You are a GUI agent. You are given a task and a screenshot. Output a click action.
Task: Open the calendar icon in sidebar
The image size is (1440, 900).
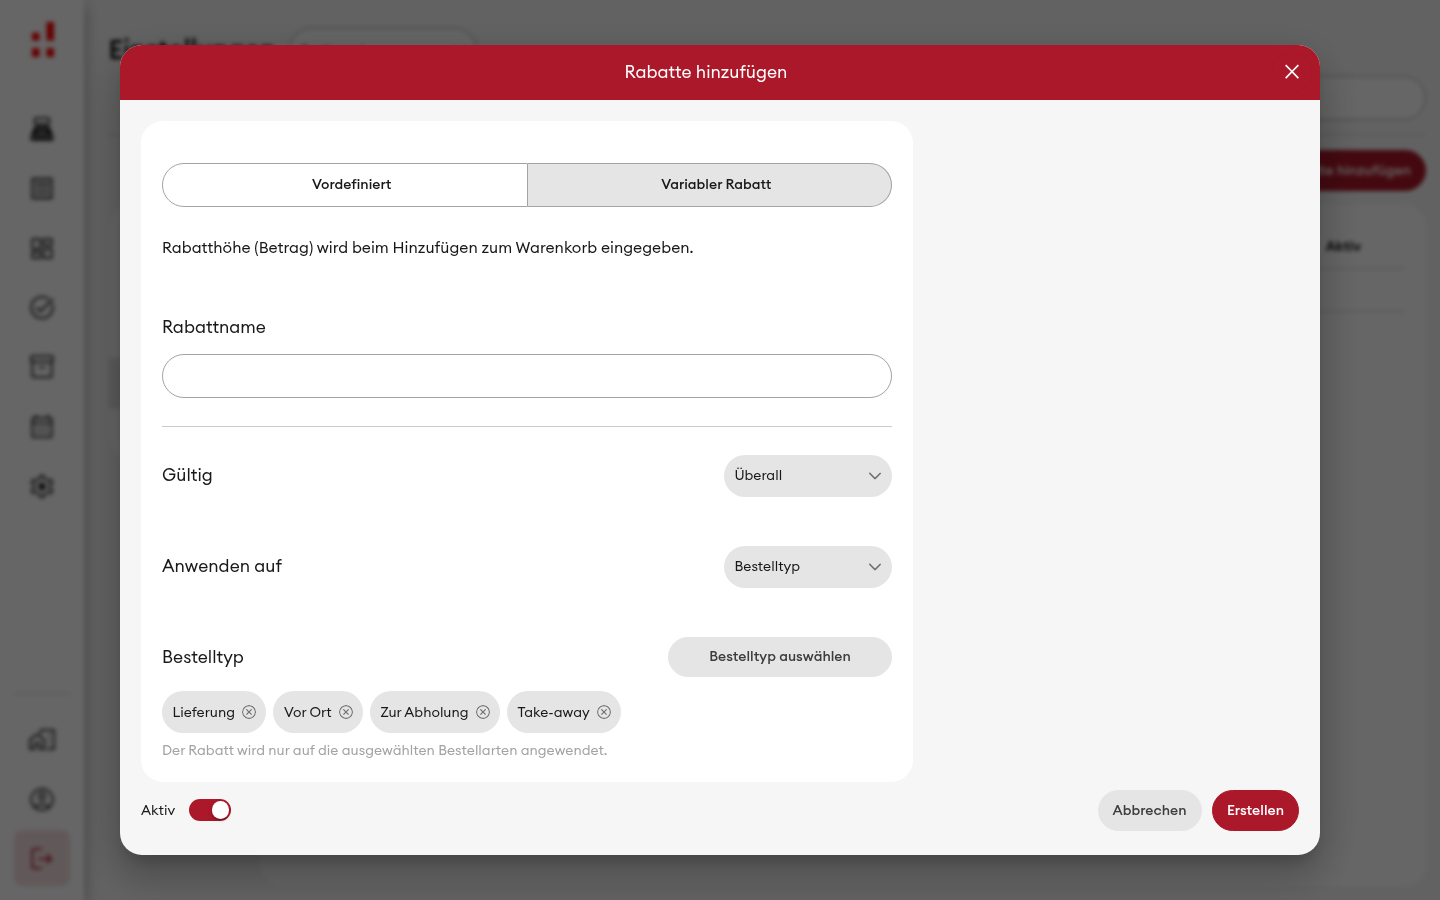(42, 427)
